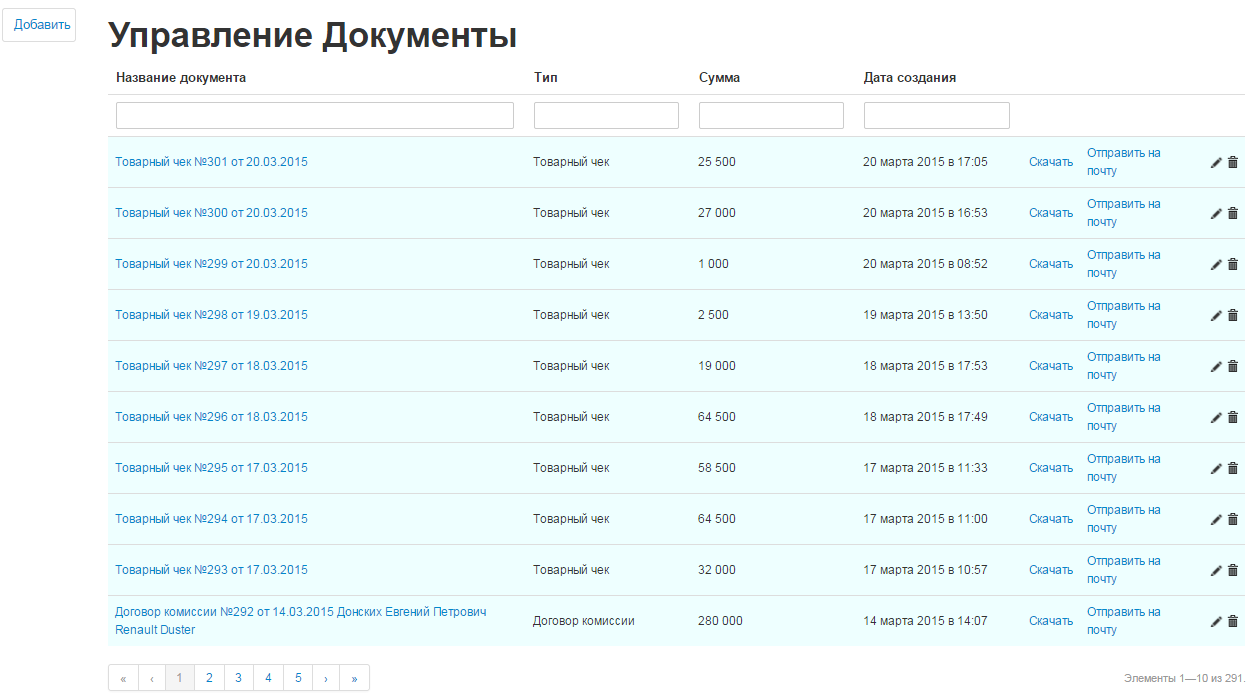This screenshot has width=1251, height=699.
Task: Remove Товарный чек №295 via trash icon
Action: 1233,468
